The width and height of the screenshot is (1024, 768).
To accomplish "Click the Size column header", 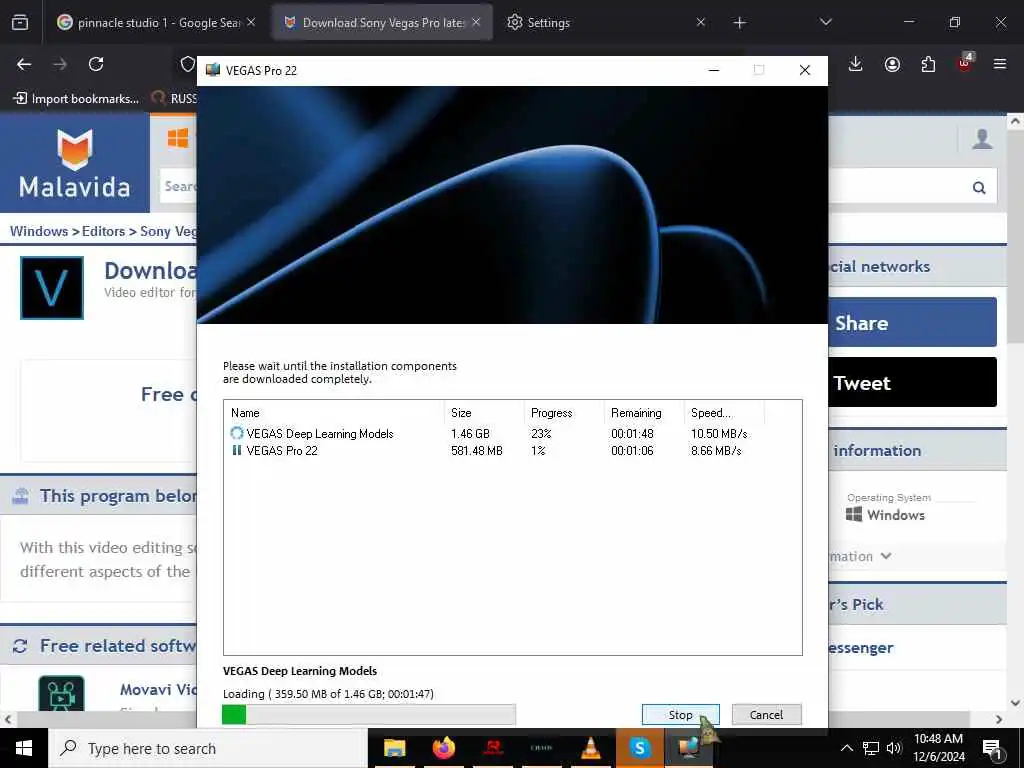I will click(484, 413).
